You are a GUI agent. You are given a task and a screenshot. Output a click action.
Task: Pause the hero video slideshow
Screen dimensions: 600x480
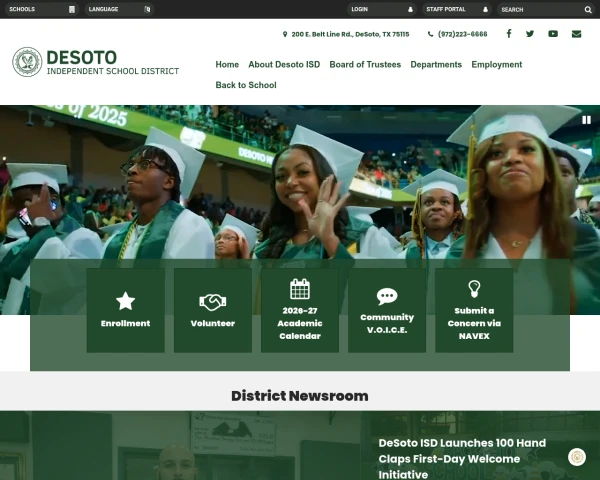pyautogui.click(x=586, y=120)
